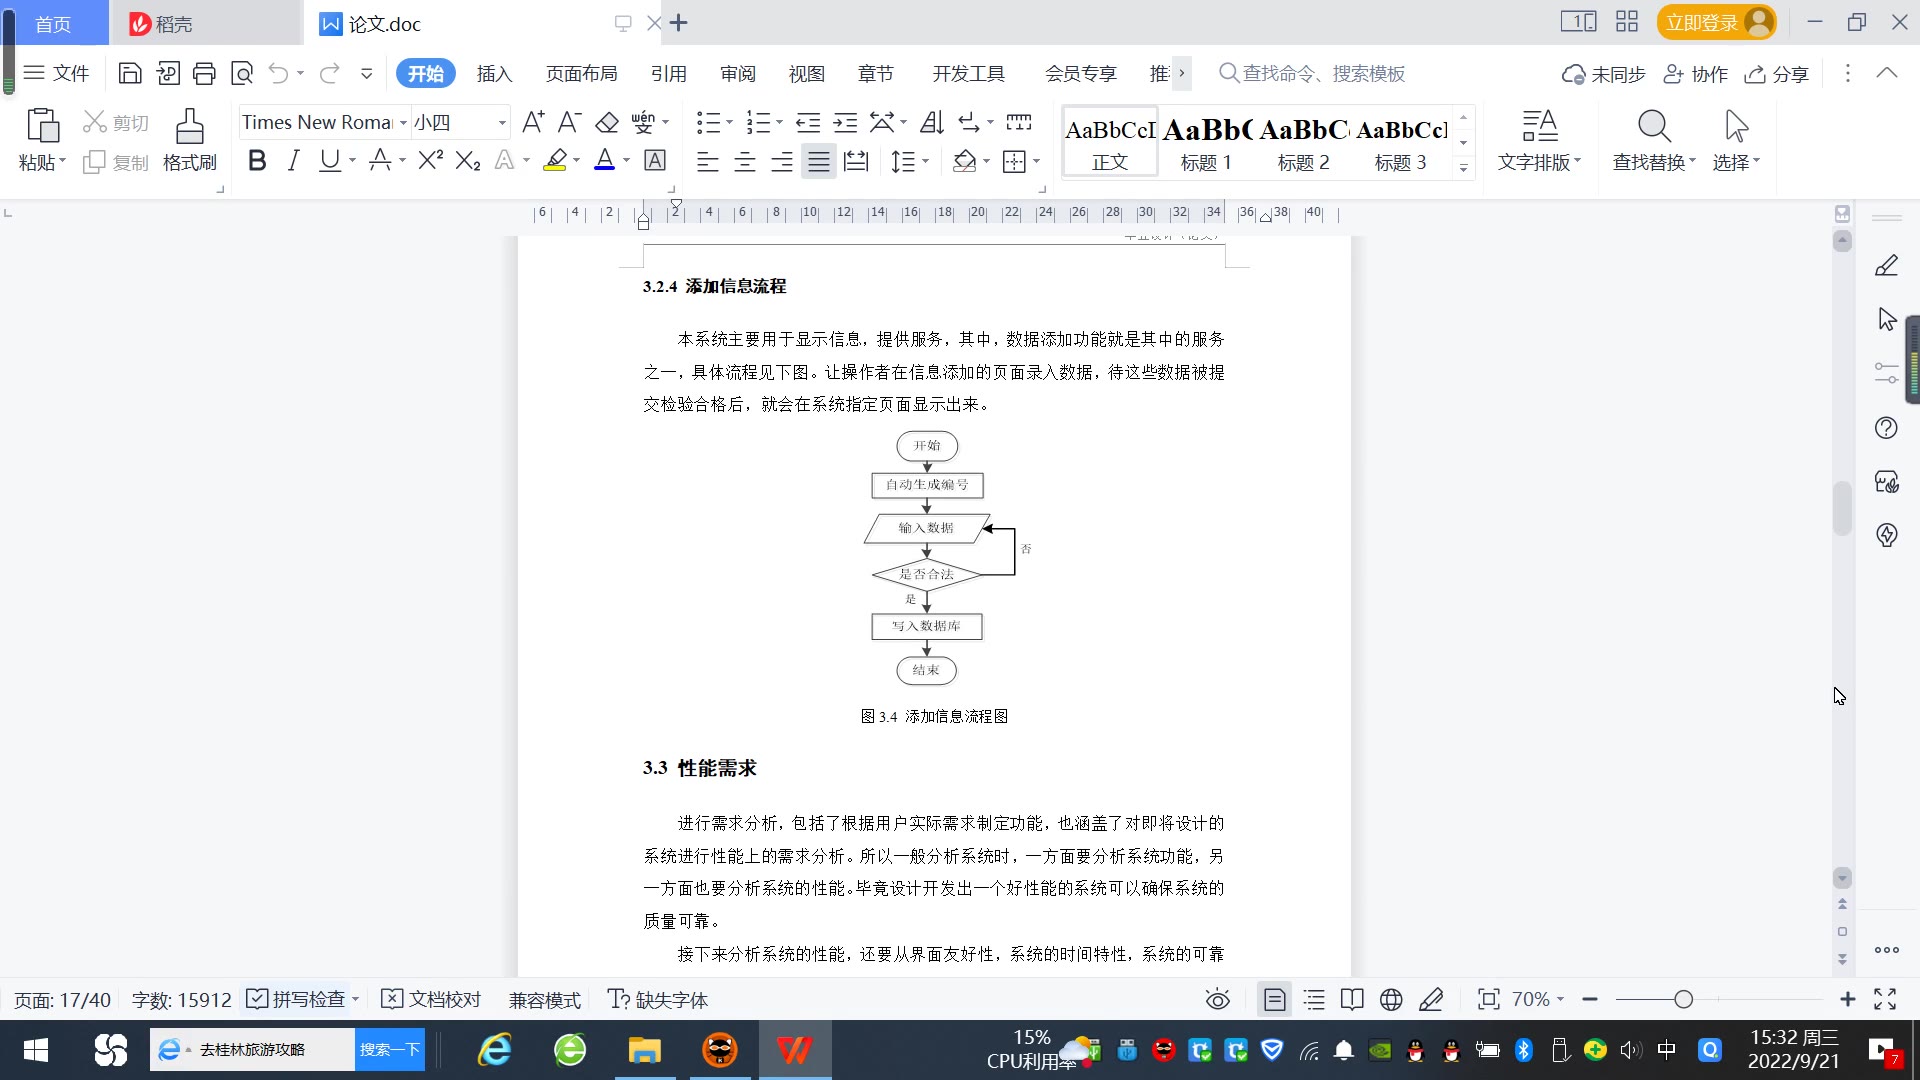Viewport: 1920px width, 1080px height.
Task: Click the print icon in quick toolbar
Action: [x=204, y=73]
